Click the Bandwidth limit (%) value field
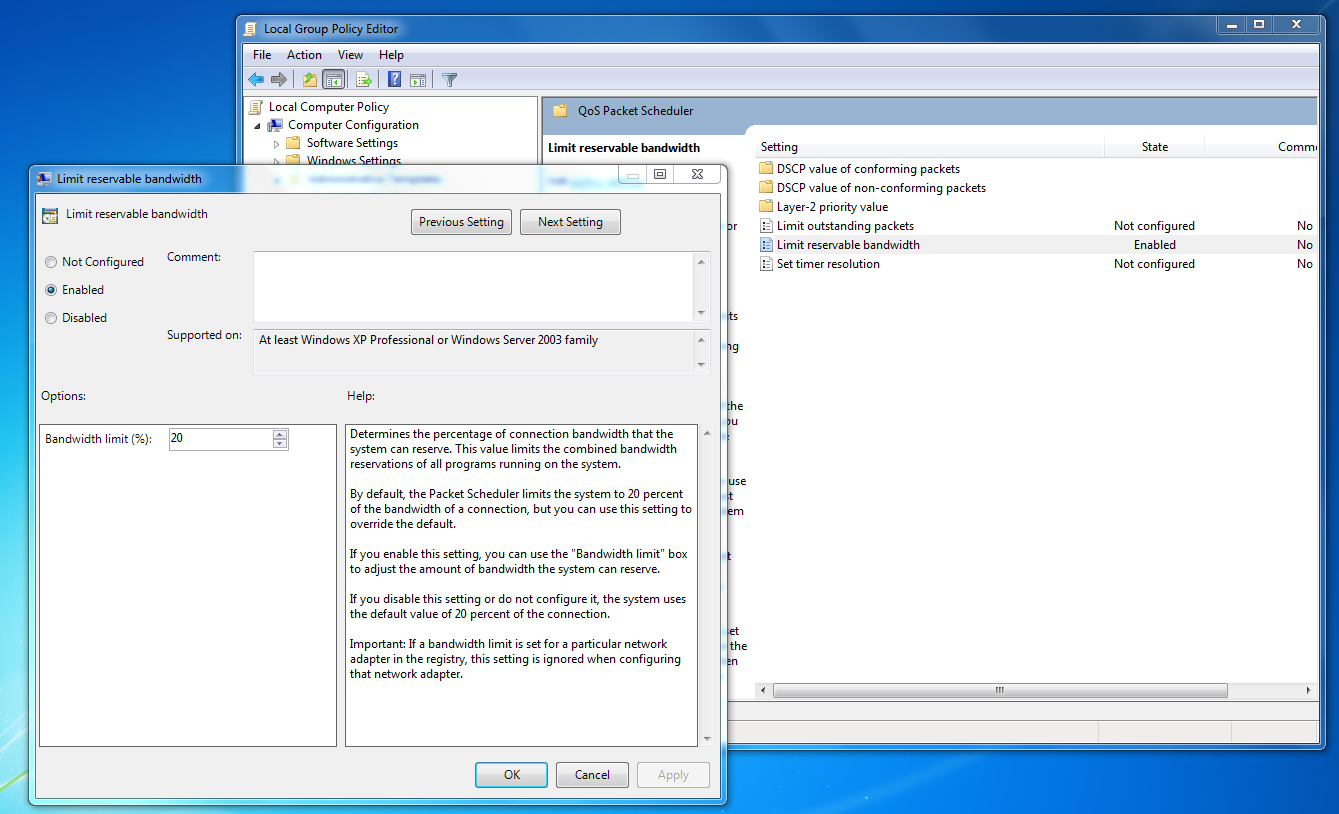1339x814 pixels. pyautogui.click(x=220, y=439)
